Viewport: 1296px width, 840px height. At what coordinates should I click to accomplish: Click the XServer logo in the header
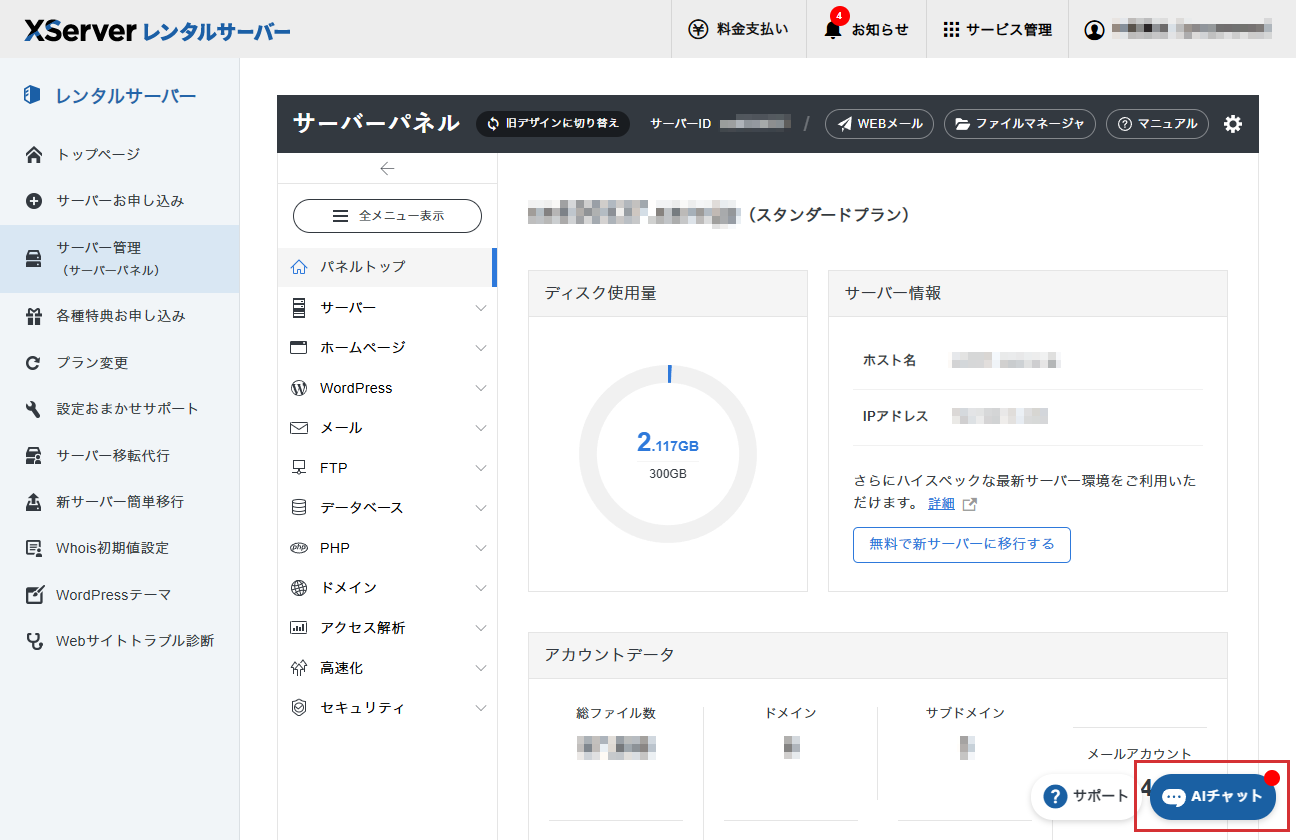pyautogui.click(x=158, y=30)
